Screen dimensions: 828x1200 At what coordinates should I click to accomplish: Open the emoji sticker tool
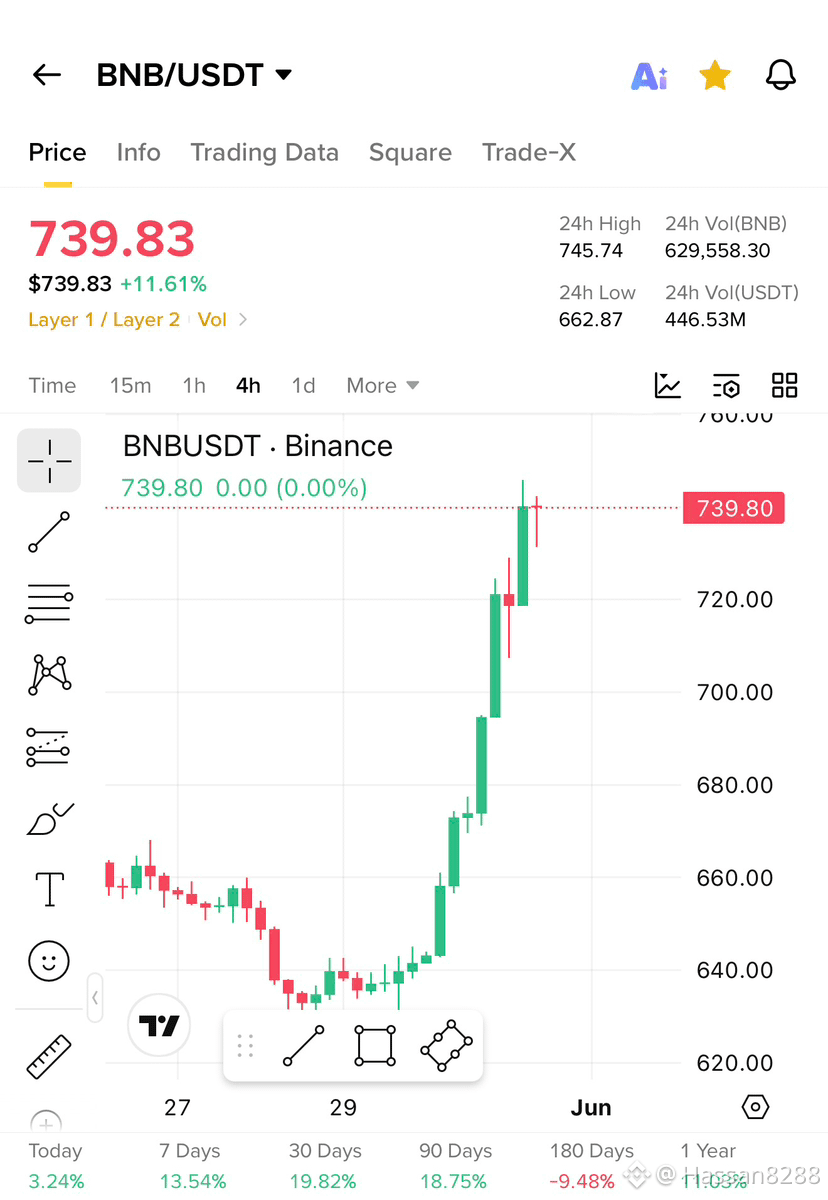(49, 961)
